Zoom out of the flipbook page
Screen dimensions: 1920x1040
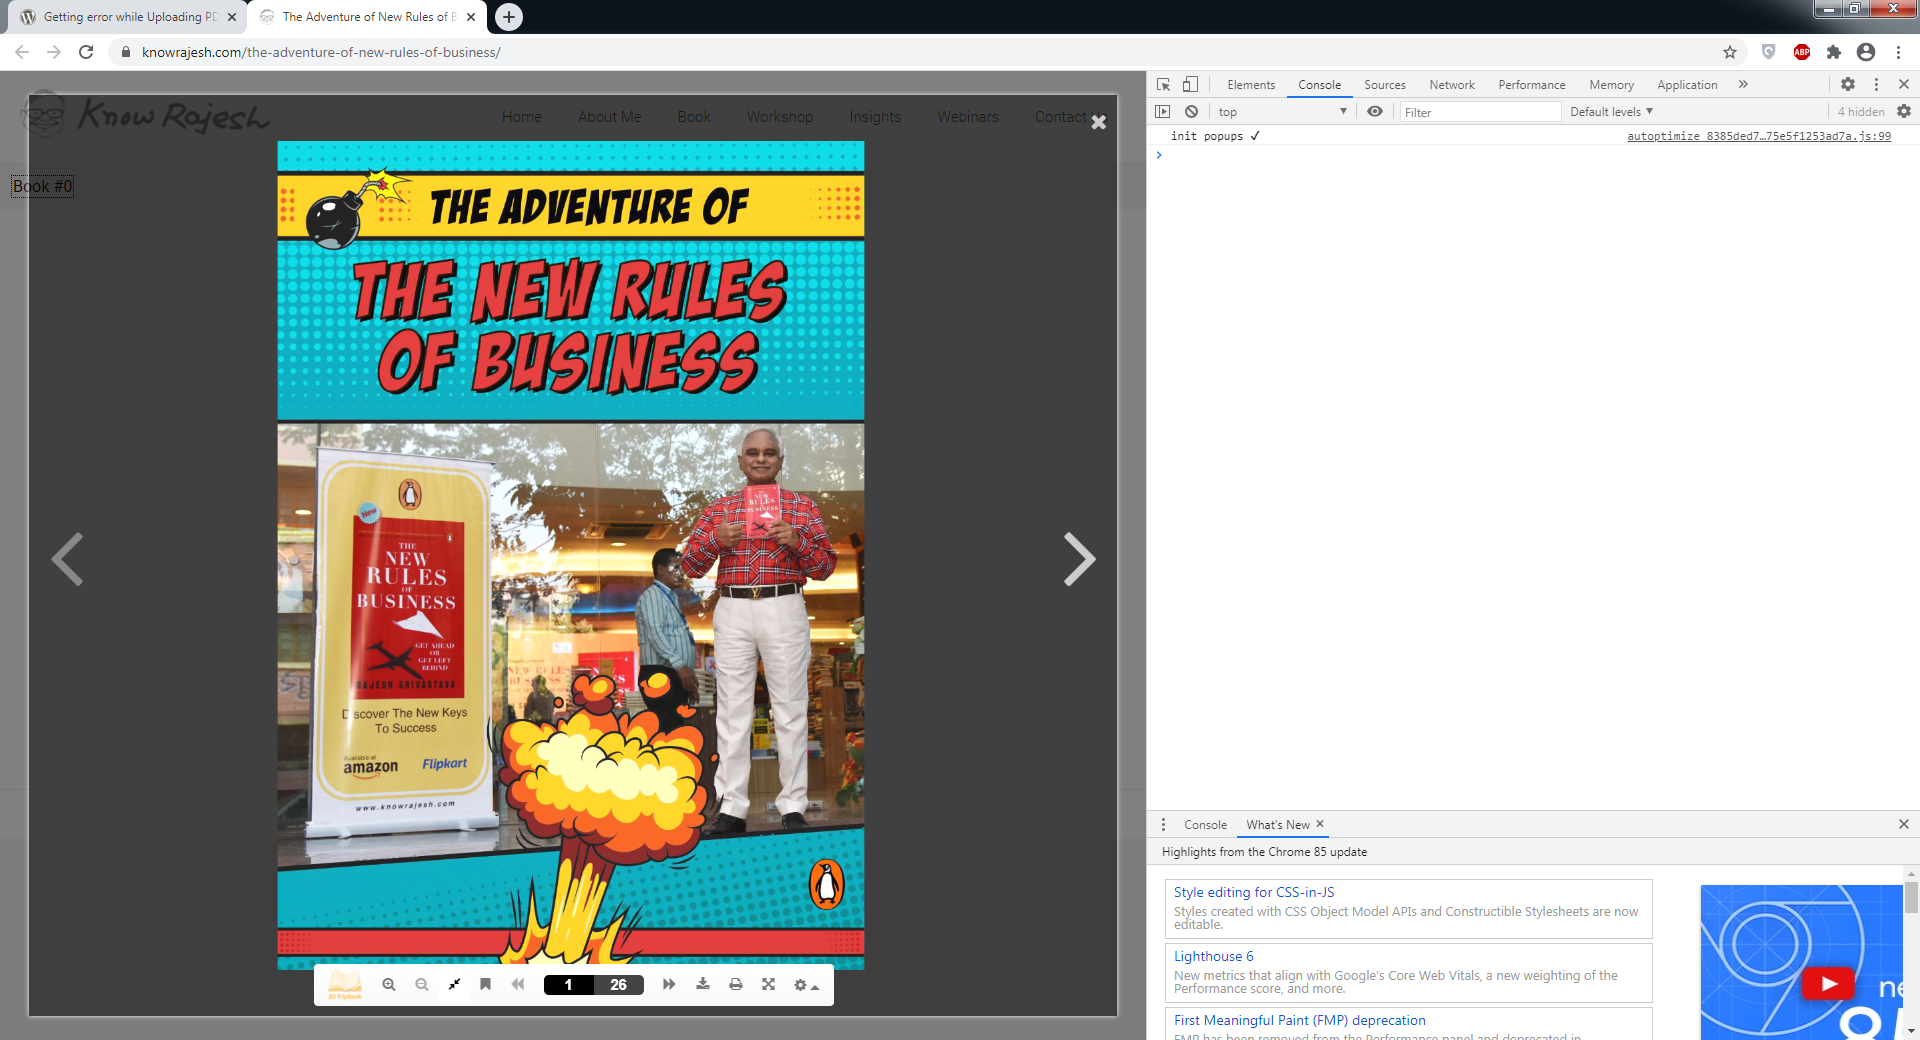(422, 985)
